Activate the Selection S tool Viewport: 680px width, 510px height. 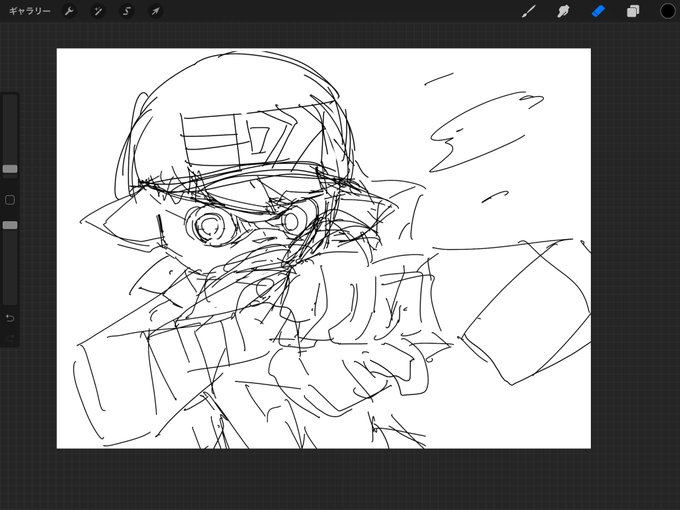(x=127, y=11)
